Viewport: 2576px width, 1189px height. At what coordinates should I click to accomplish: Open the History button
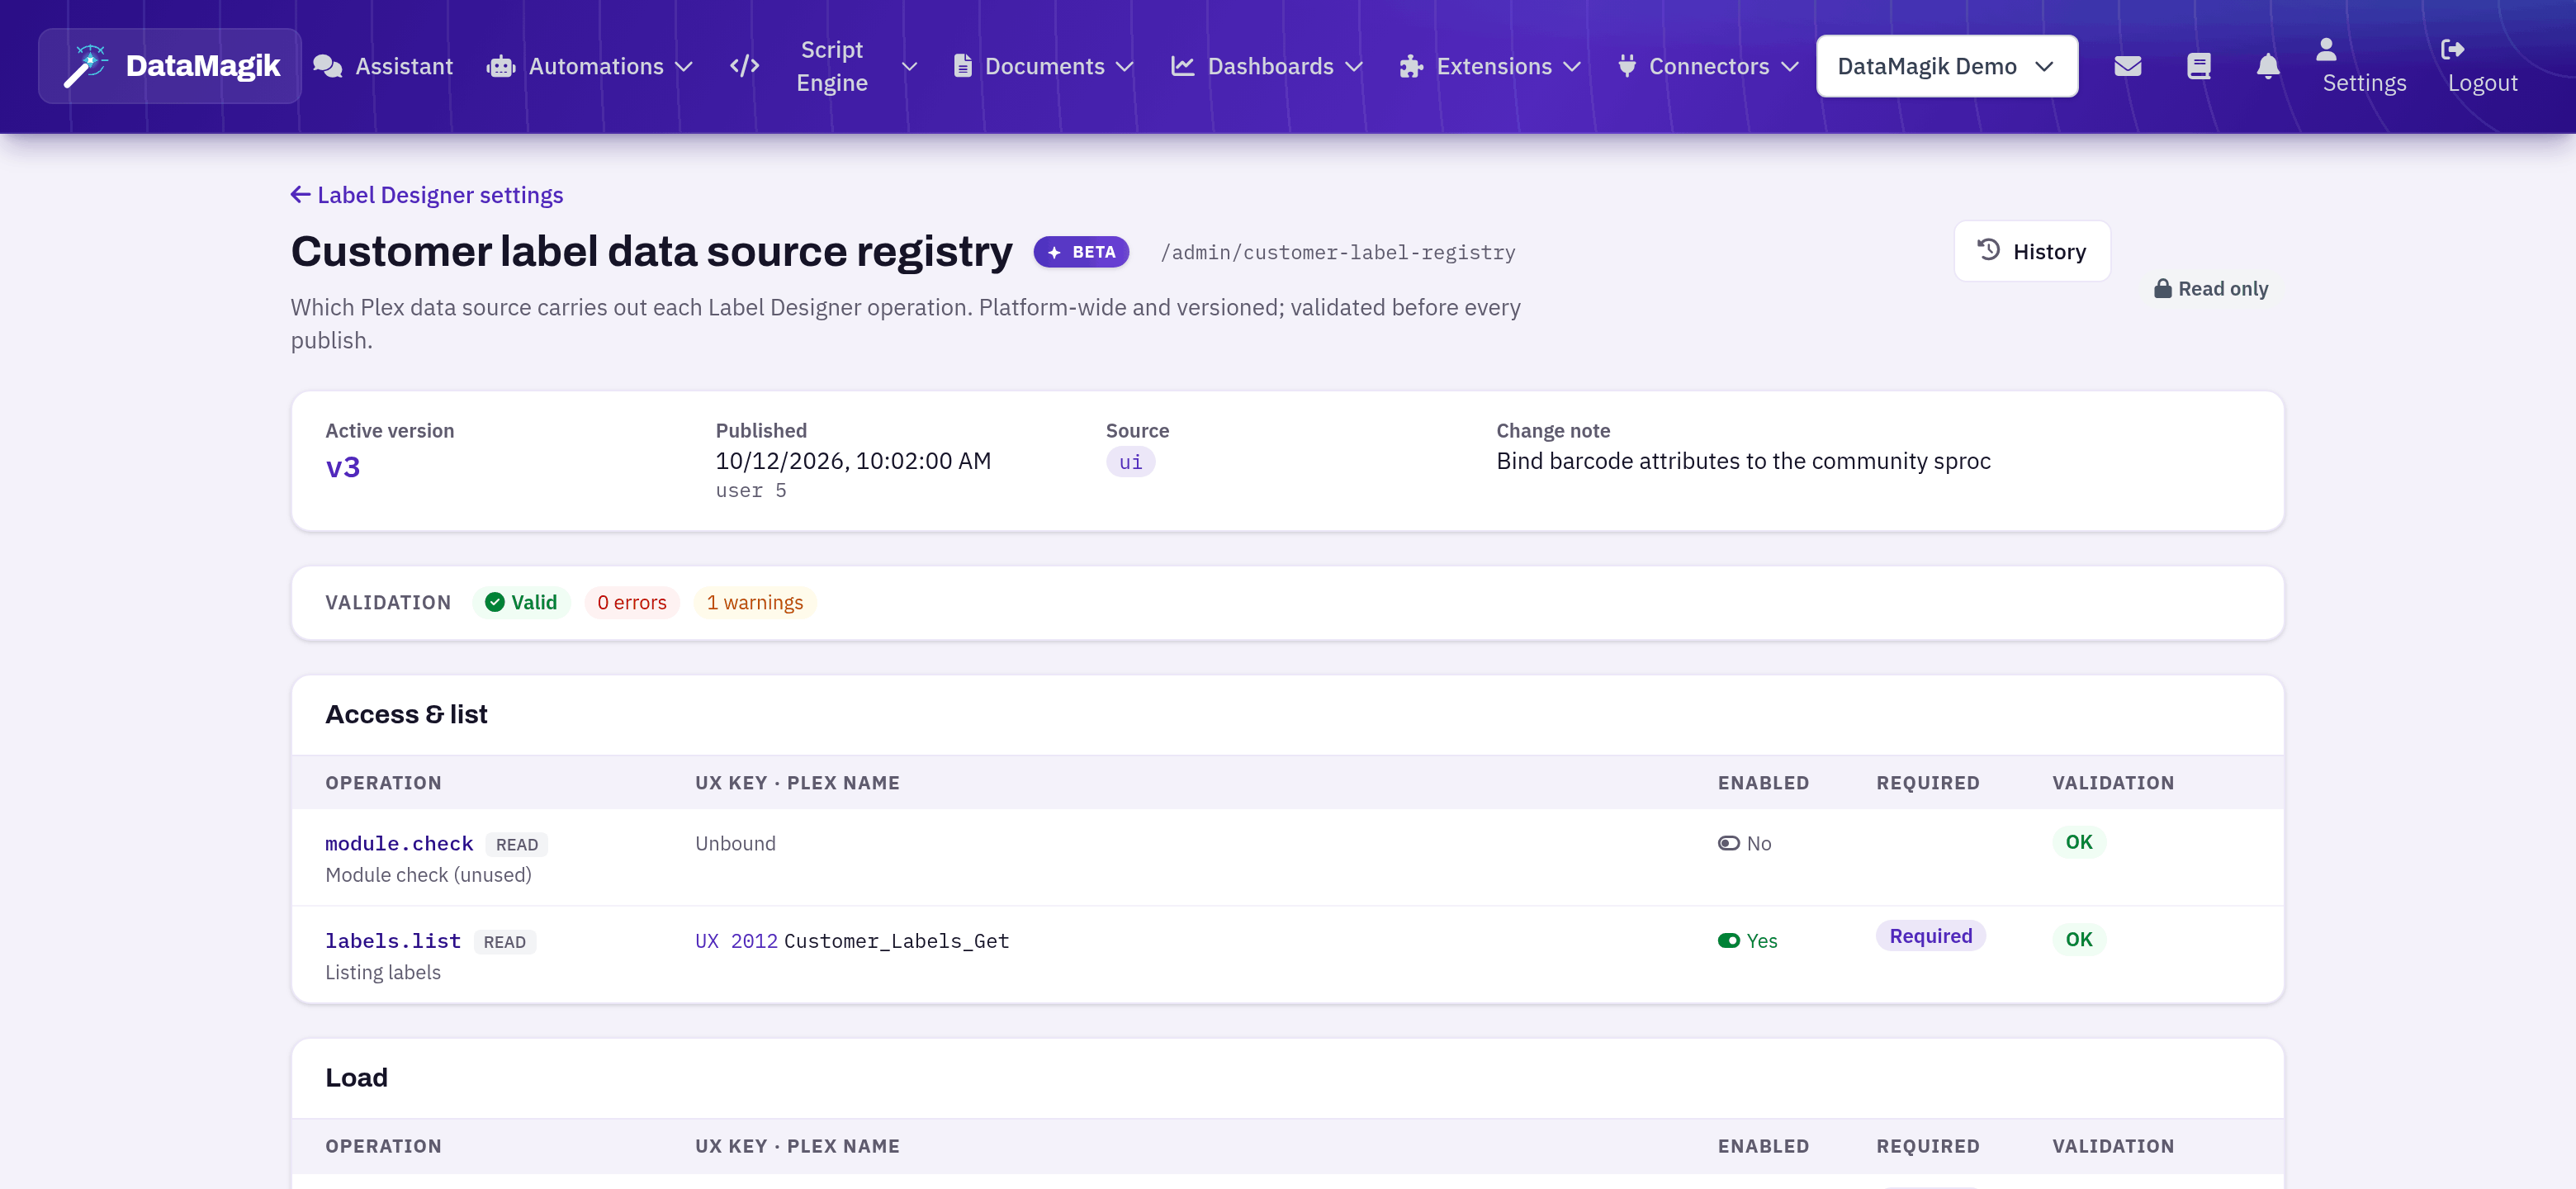tap(2032, 251)
